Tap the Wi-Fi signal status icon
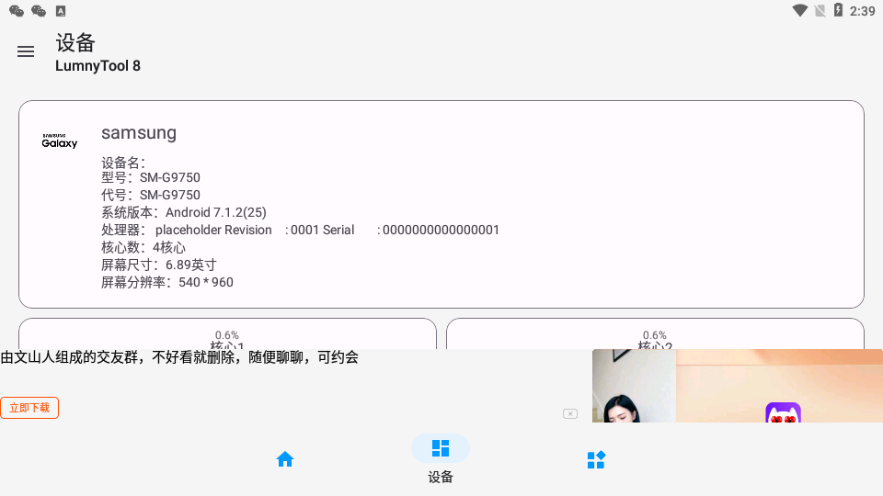Screen dimensions: 883x496 point(800,11)
